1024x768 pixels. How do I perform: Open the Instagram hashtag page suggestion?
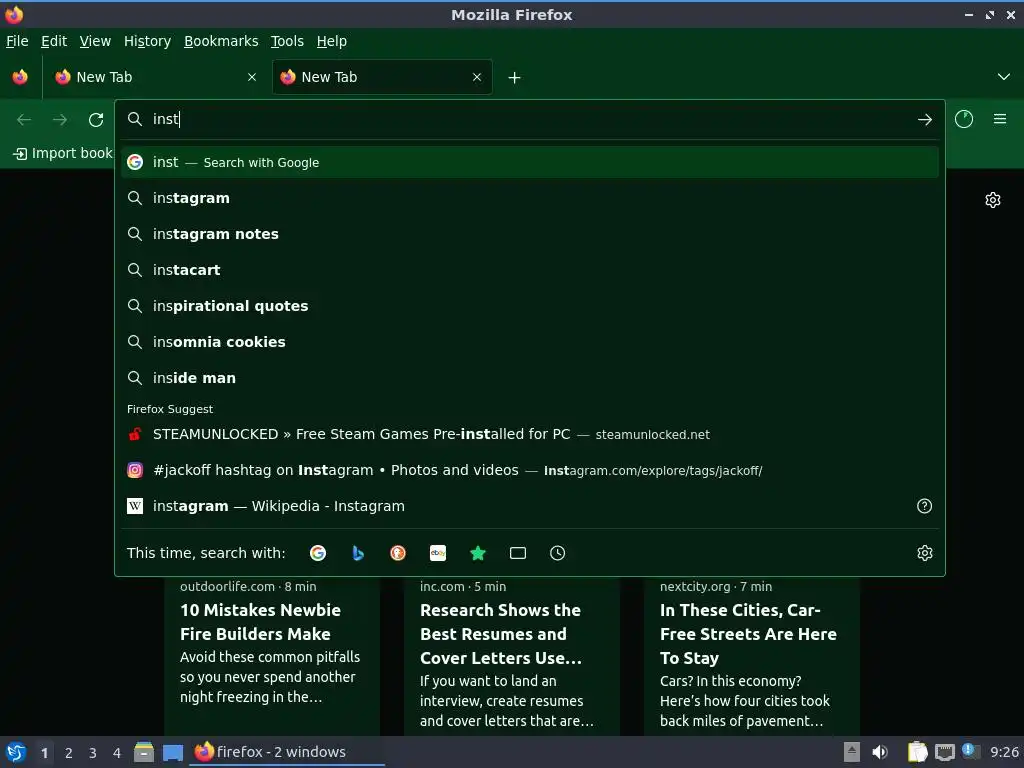(530, 470)
